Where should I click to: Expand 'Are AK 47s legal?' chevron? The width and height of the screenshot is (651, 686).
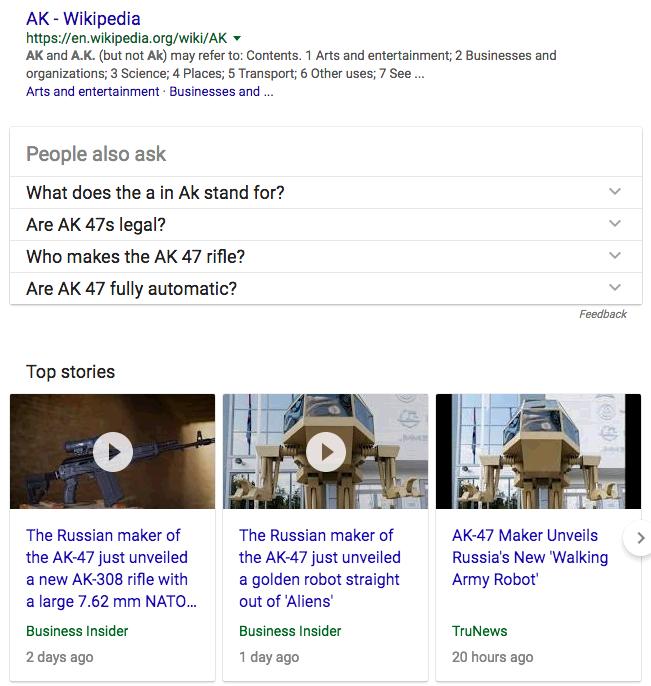(615, 224)
